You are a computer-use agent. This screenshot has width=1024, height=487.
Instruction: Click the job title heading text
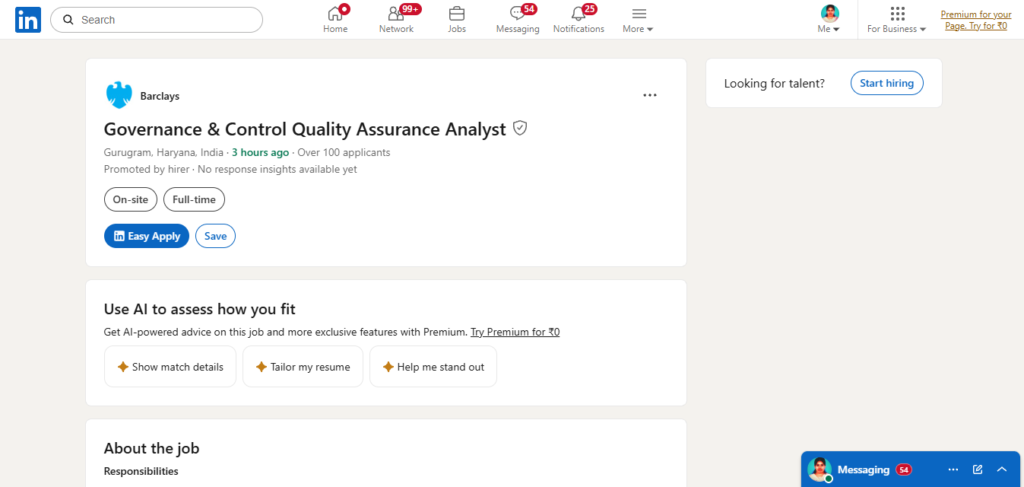coord(305,129)
